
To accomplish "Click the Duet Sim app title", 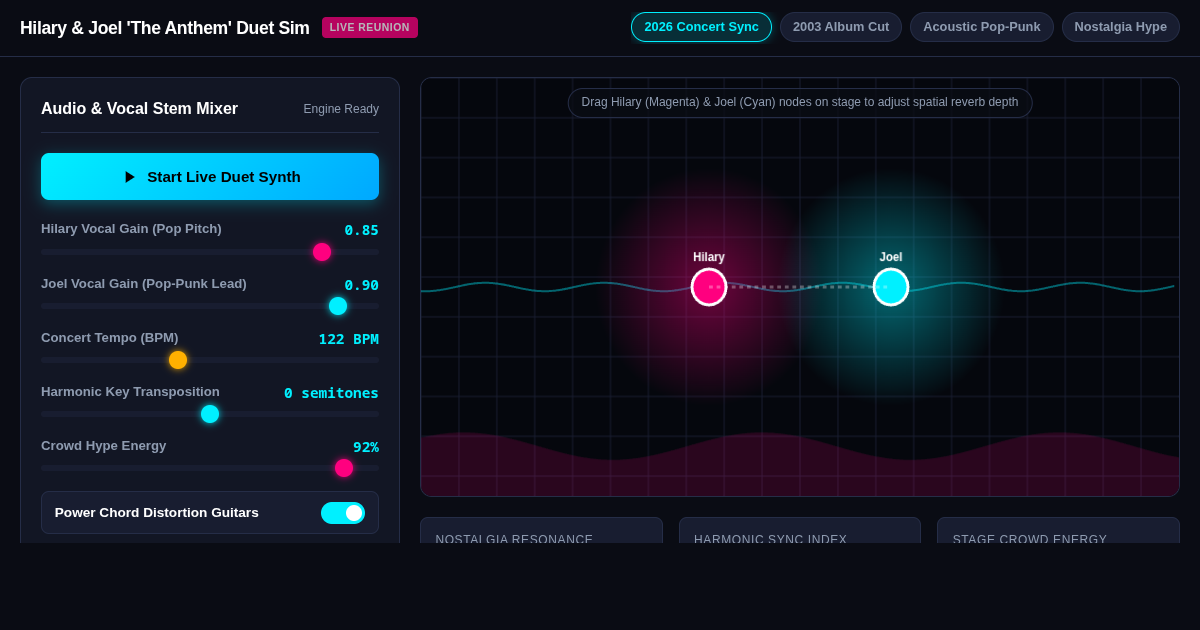I will pyautogui.click(x=165, y=28).
